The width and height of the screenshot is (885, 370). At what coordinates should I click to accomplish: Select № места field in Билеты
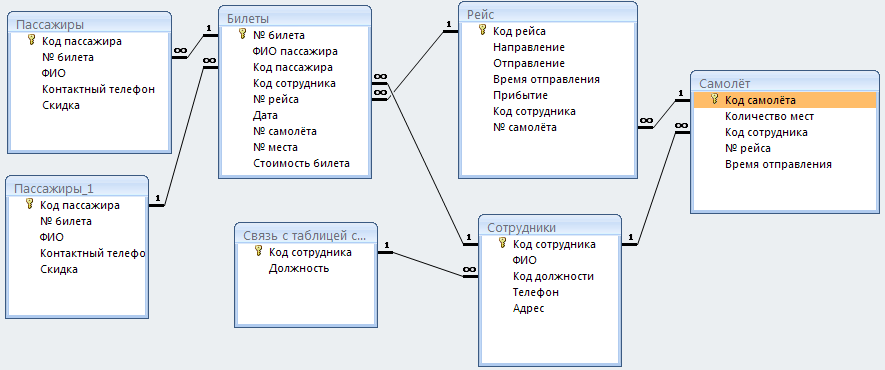[x=275, y=147]
